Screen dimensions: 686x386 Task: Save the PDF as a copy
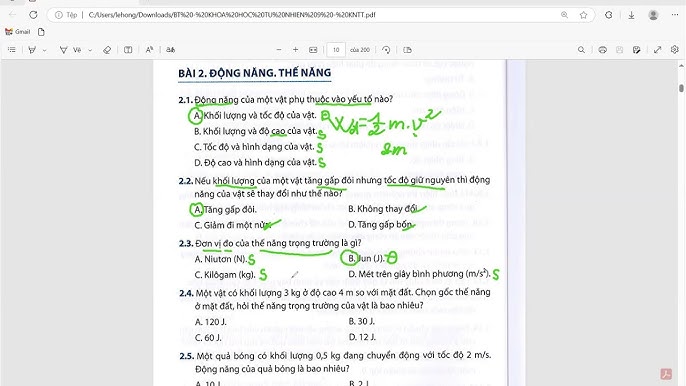point(637,50)
